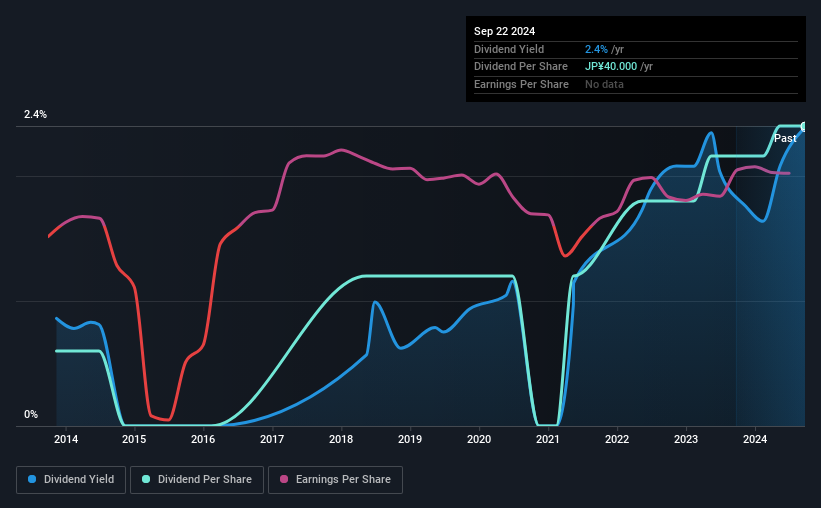Click the 2.4% dividend yield tooltip value
821x508 pixels.
point(596,49)
